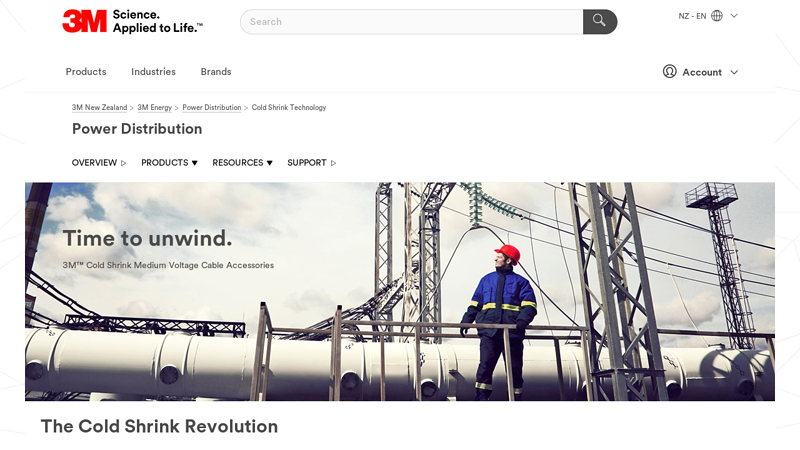
Task: Click the magnifying glass search button
Action: click(x=599, y=21)
